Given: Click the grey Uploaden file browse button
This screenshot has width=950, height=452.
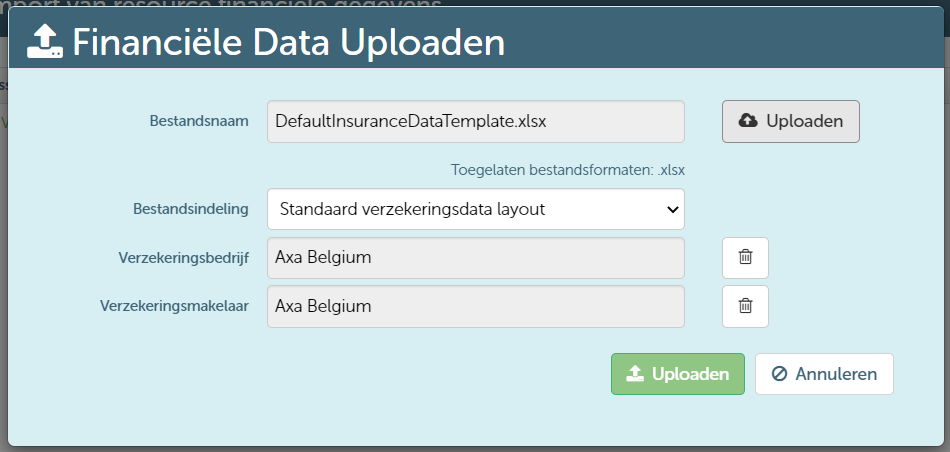Looking at the screenshot, I should [x=790, y=121].
